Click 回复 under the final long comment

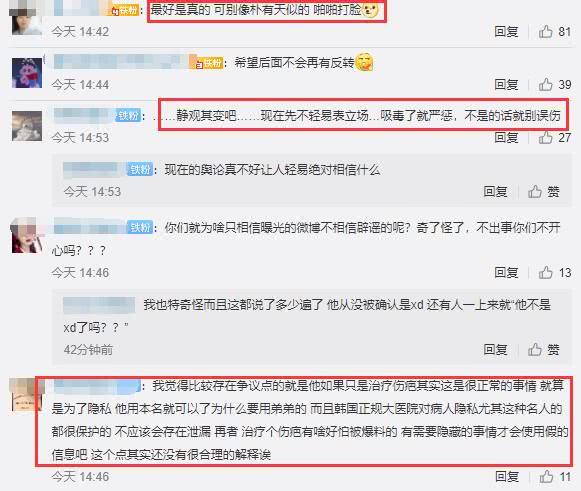point(507,477)
